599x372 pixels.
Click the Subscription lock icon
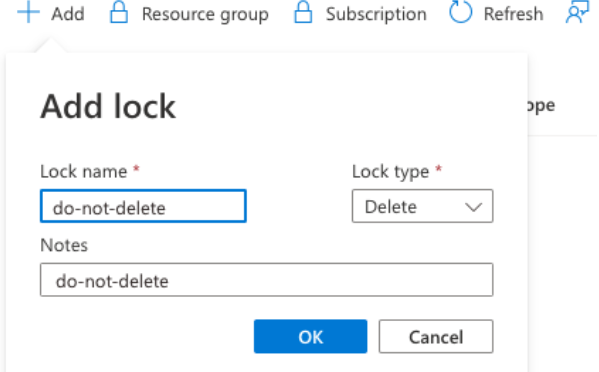(303, 12)
